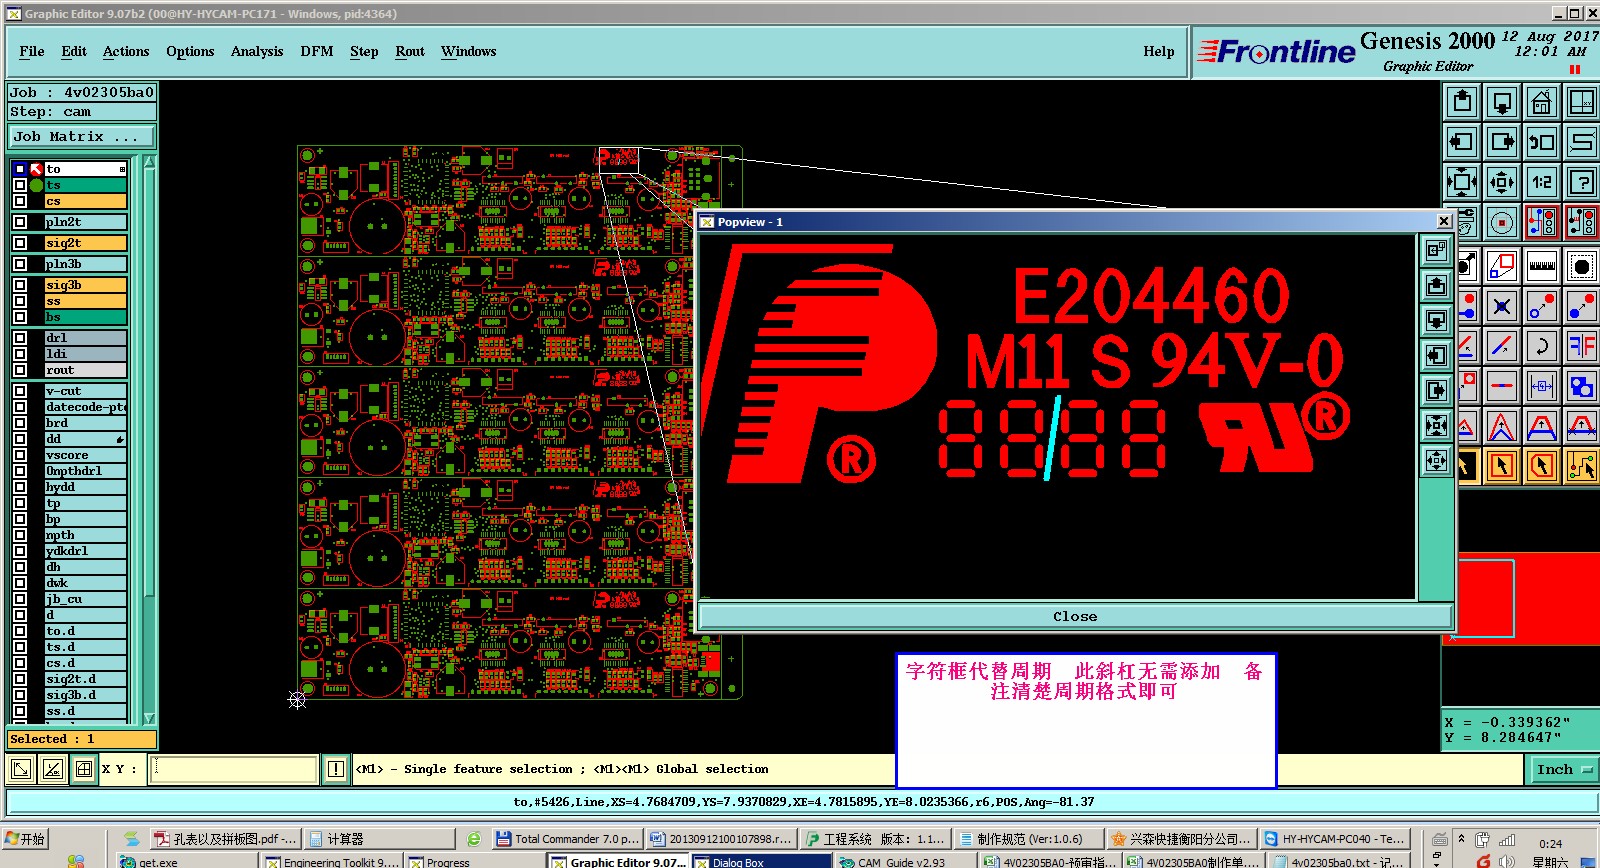Click the mirrored F flip icon
The image size is (1600, 868).
pyautogui.click(x=1582, y=346)
